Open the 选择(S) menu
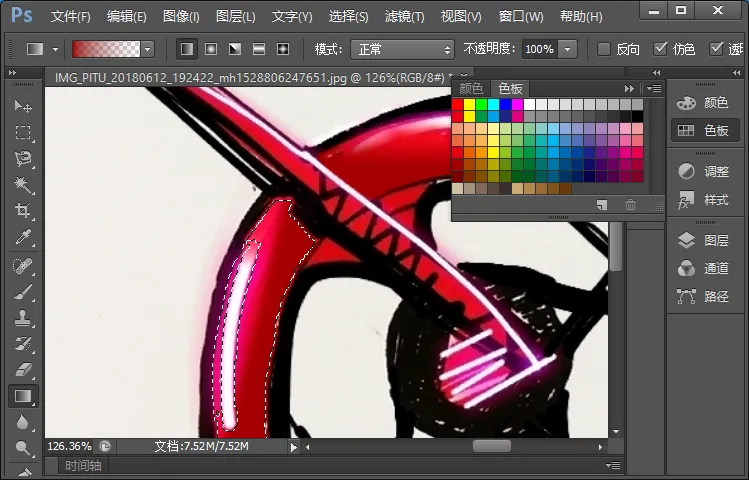The width and height of the screenshot is (749, 480). pyautogui.click(x=348, y=17)
